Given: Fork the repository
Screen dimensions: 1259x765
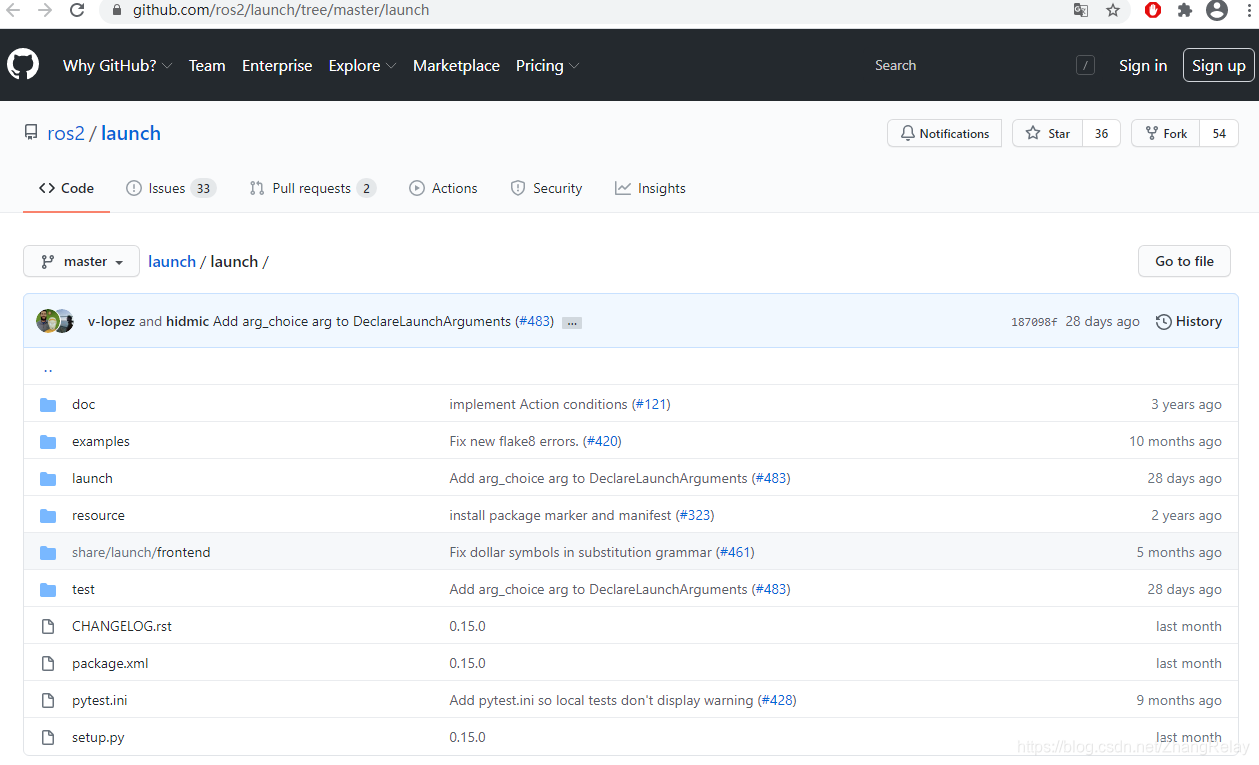Looking at the screenshot, I should pyautogui.click(x=1165, y=133).
